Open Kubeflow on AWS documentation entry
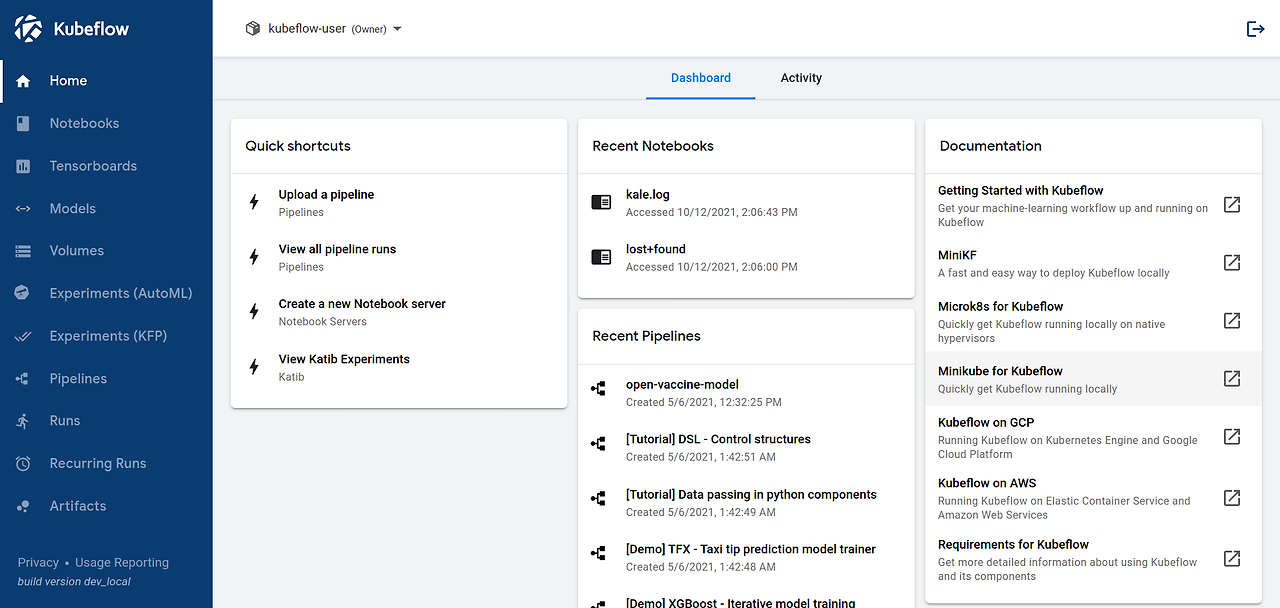 (x=1093, y=498)
